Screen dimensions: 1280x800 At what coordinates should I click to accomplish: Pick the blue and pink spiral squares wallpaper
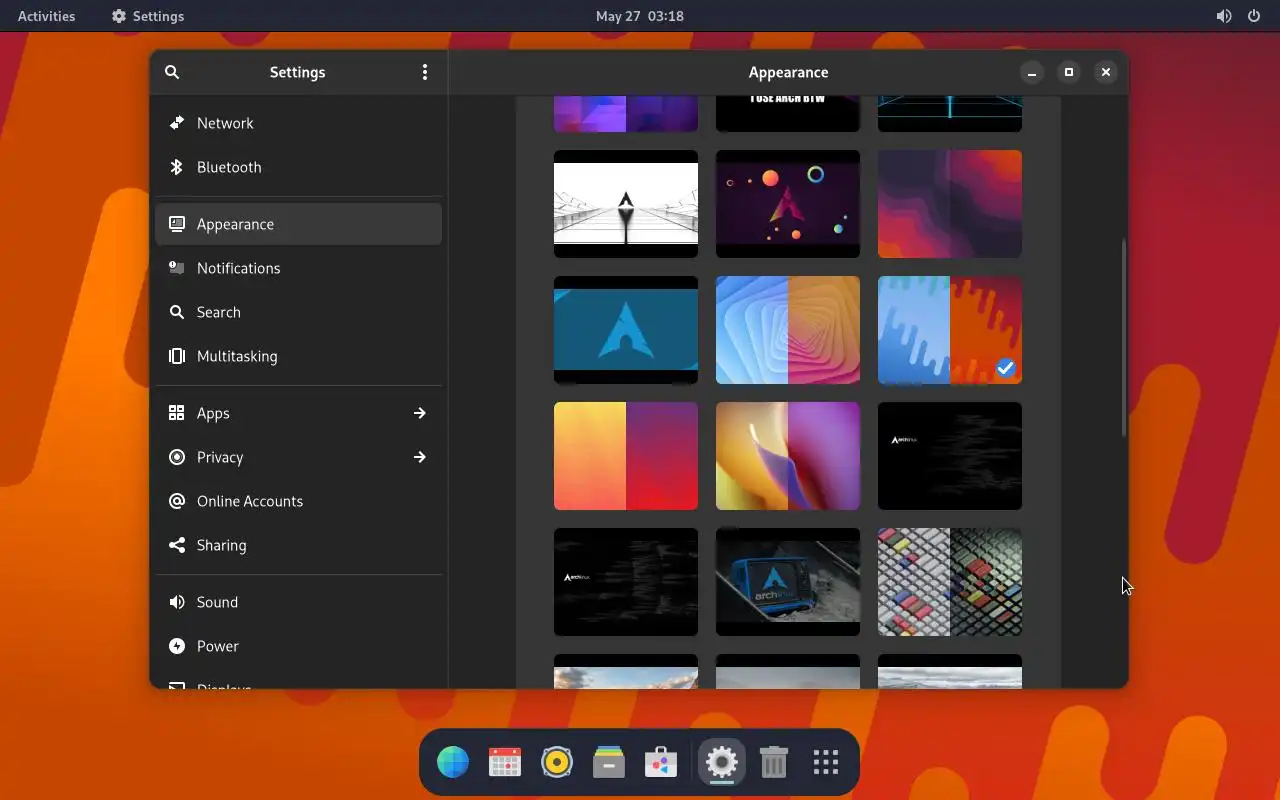click(x=788, y=330)
